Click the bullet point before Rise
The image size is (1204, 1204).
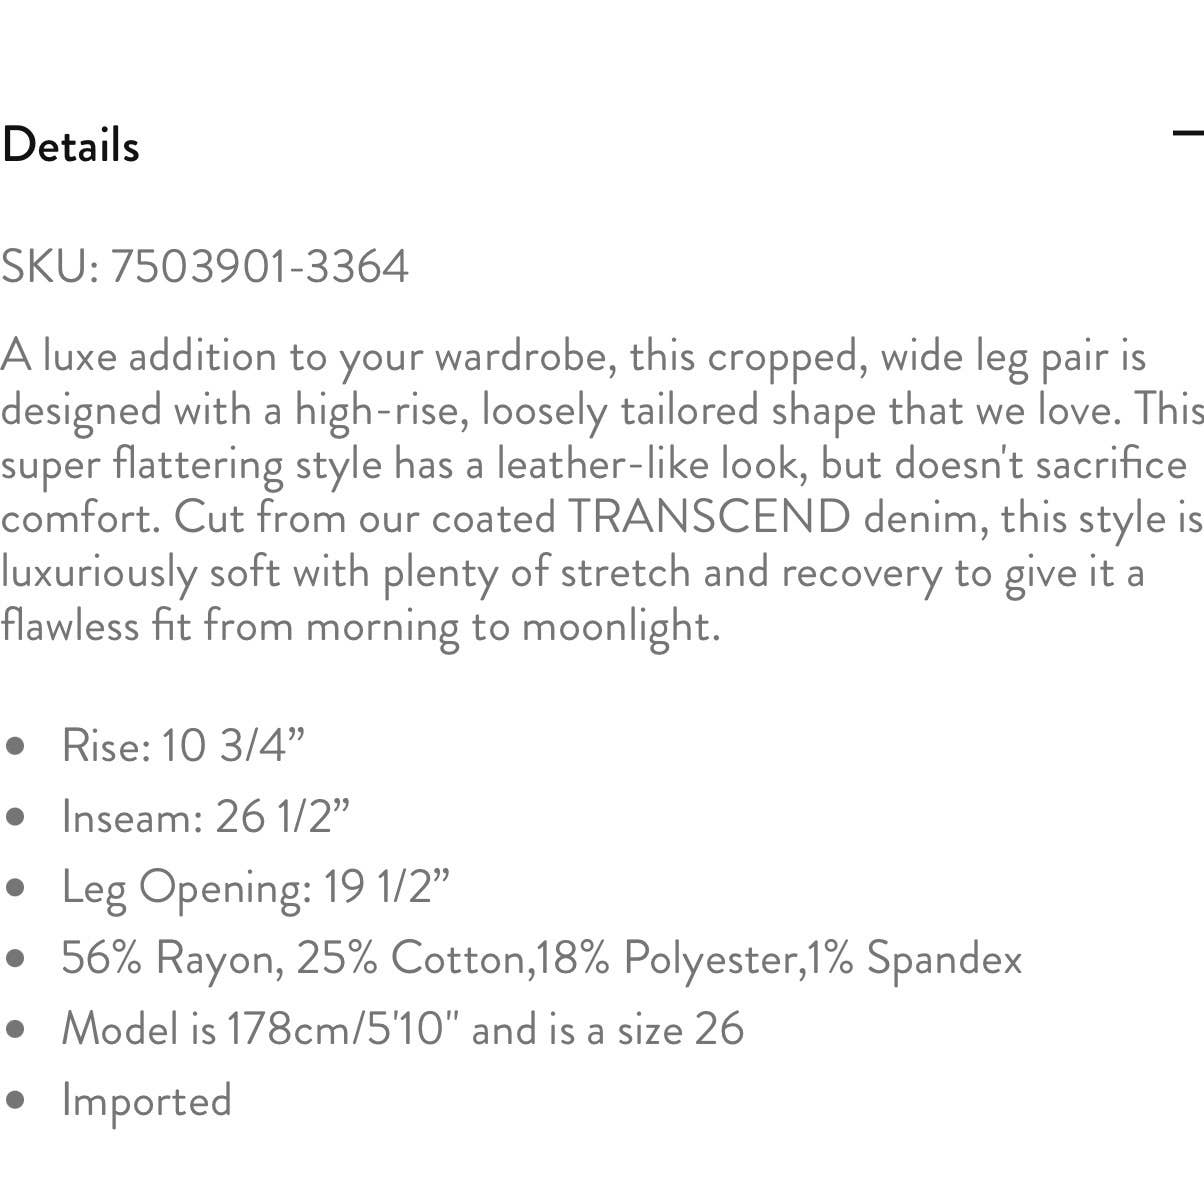tap(14, 746)
